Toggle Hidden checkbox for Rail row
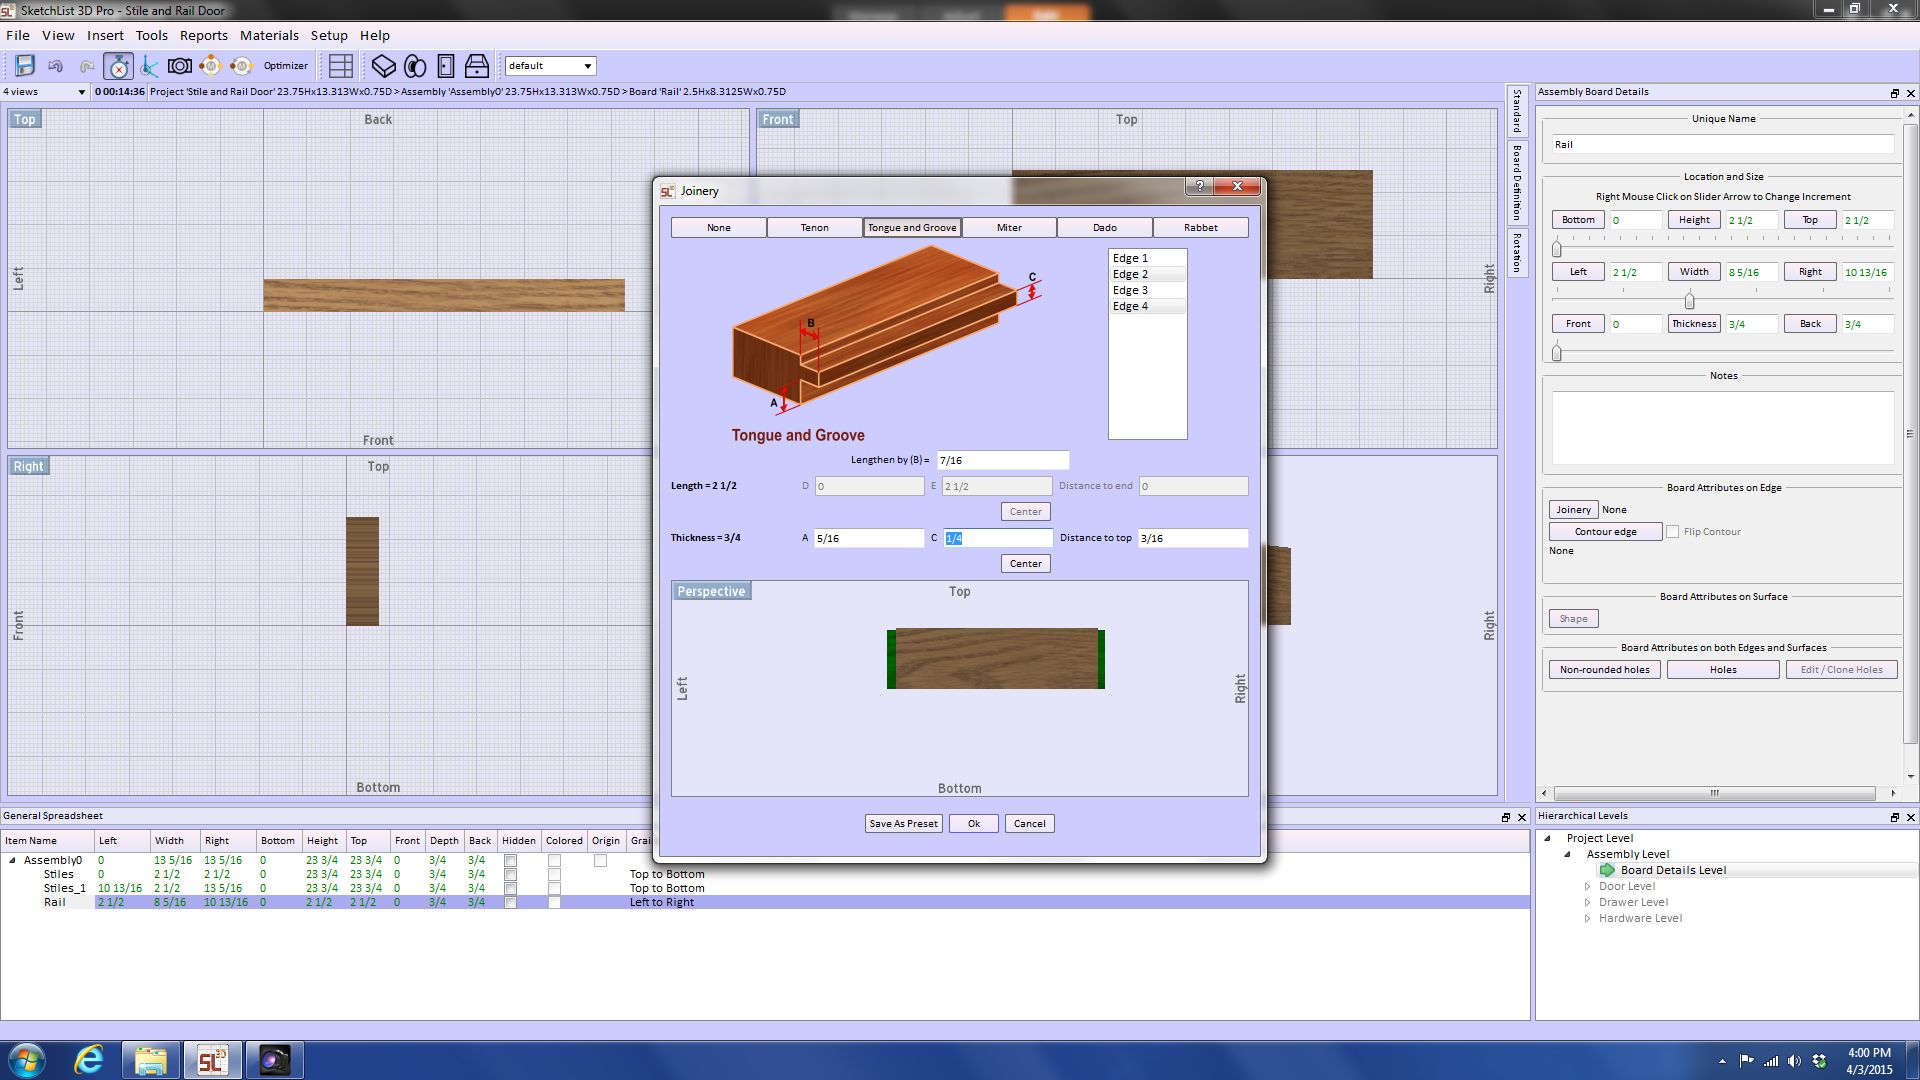1920x1080 pixels. [x=510, y=902]
